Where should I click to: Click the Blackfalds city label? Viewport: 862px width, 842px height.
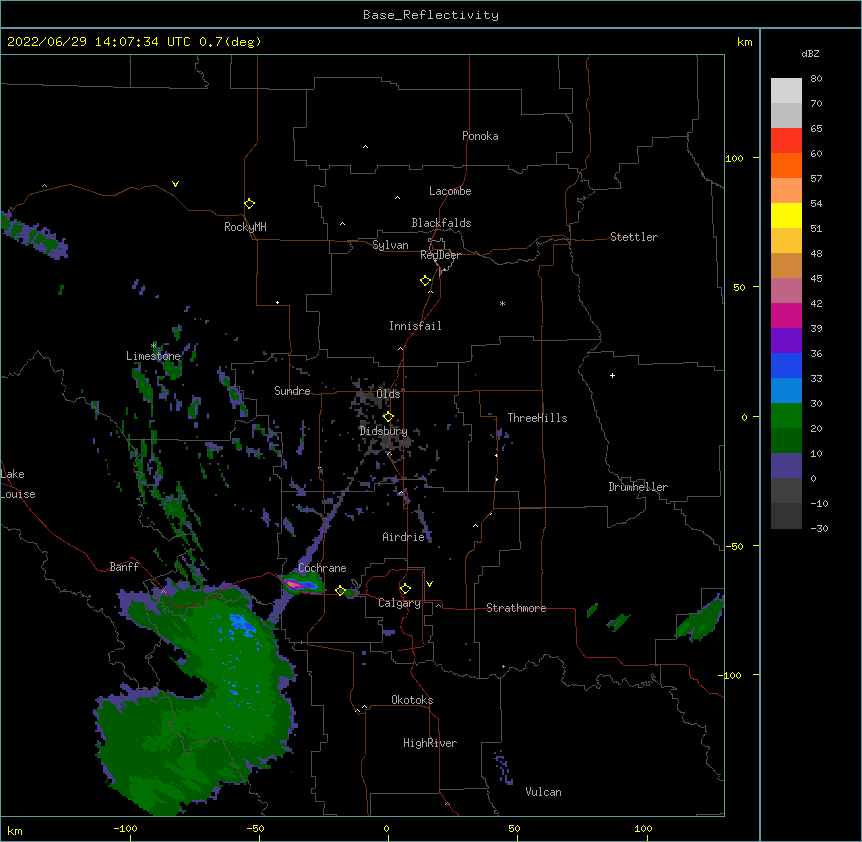point(441,223)
